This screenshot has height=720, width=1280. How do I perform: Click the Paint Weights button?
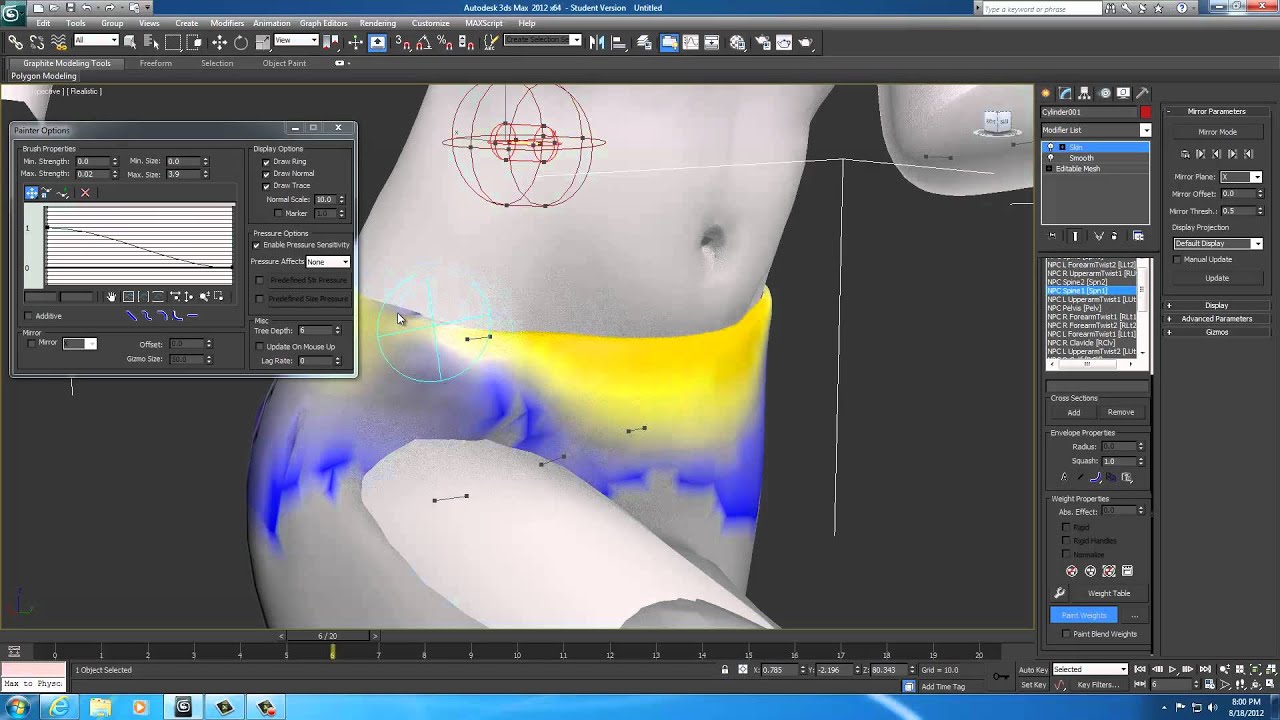coord(1084,615)
